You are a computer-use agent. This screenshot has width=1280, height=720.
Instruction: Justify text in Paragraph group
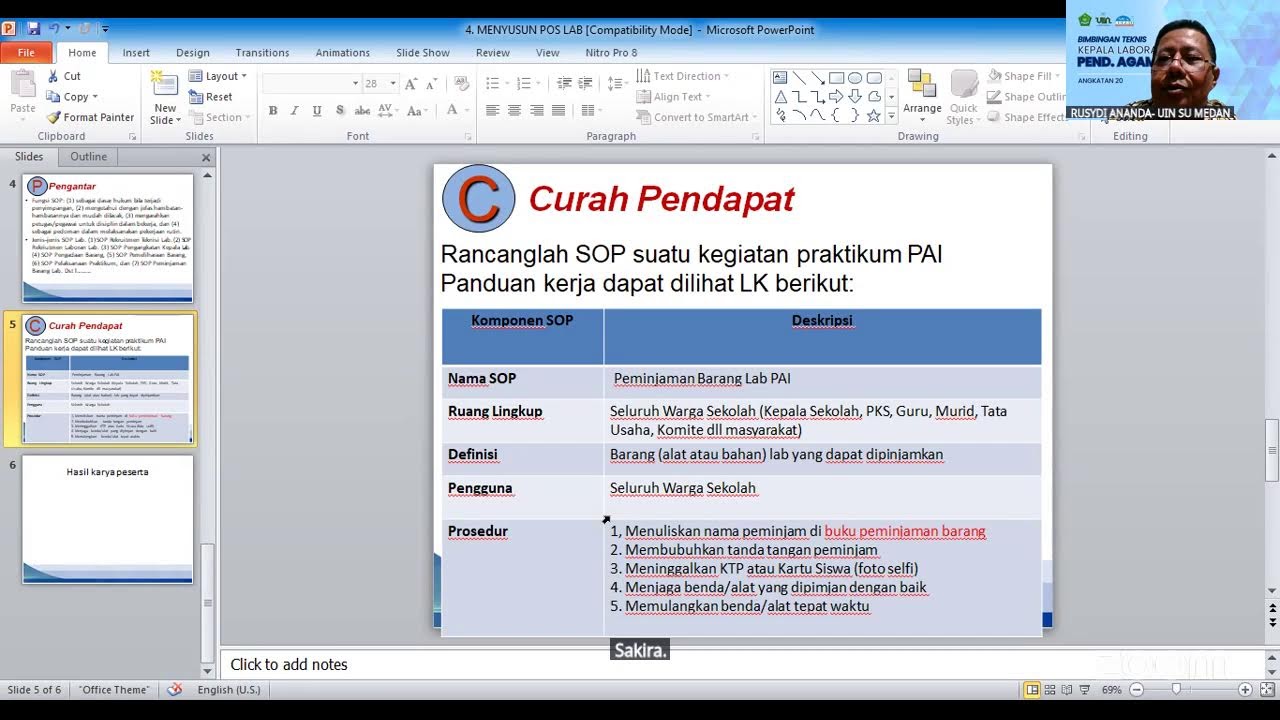click(558, 110)
